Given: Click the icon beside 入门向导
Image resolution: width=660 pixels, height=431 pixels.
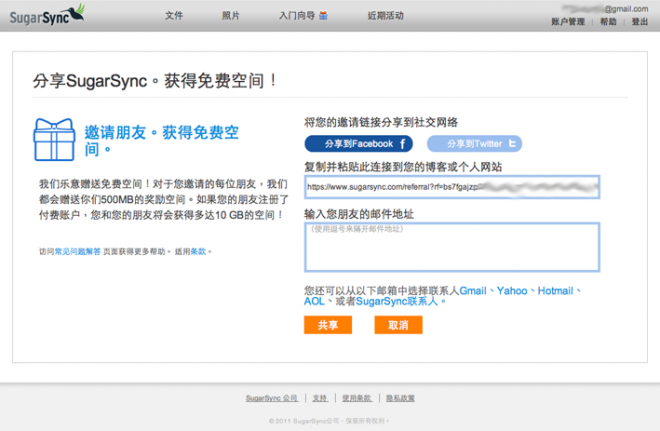Looking at the screenshot, I should click(323, 16).
